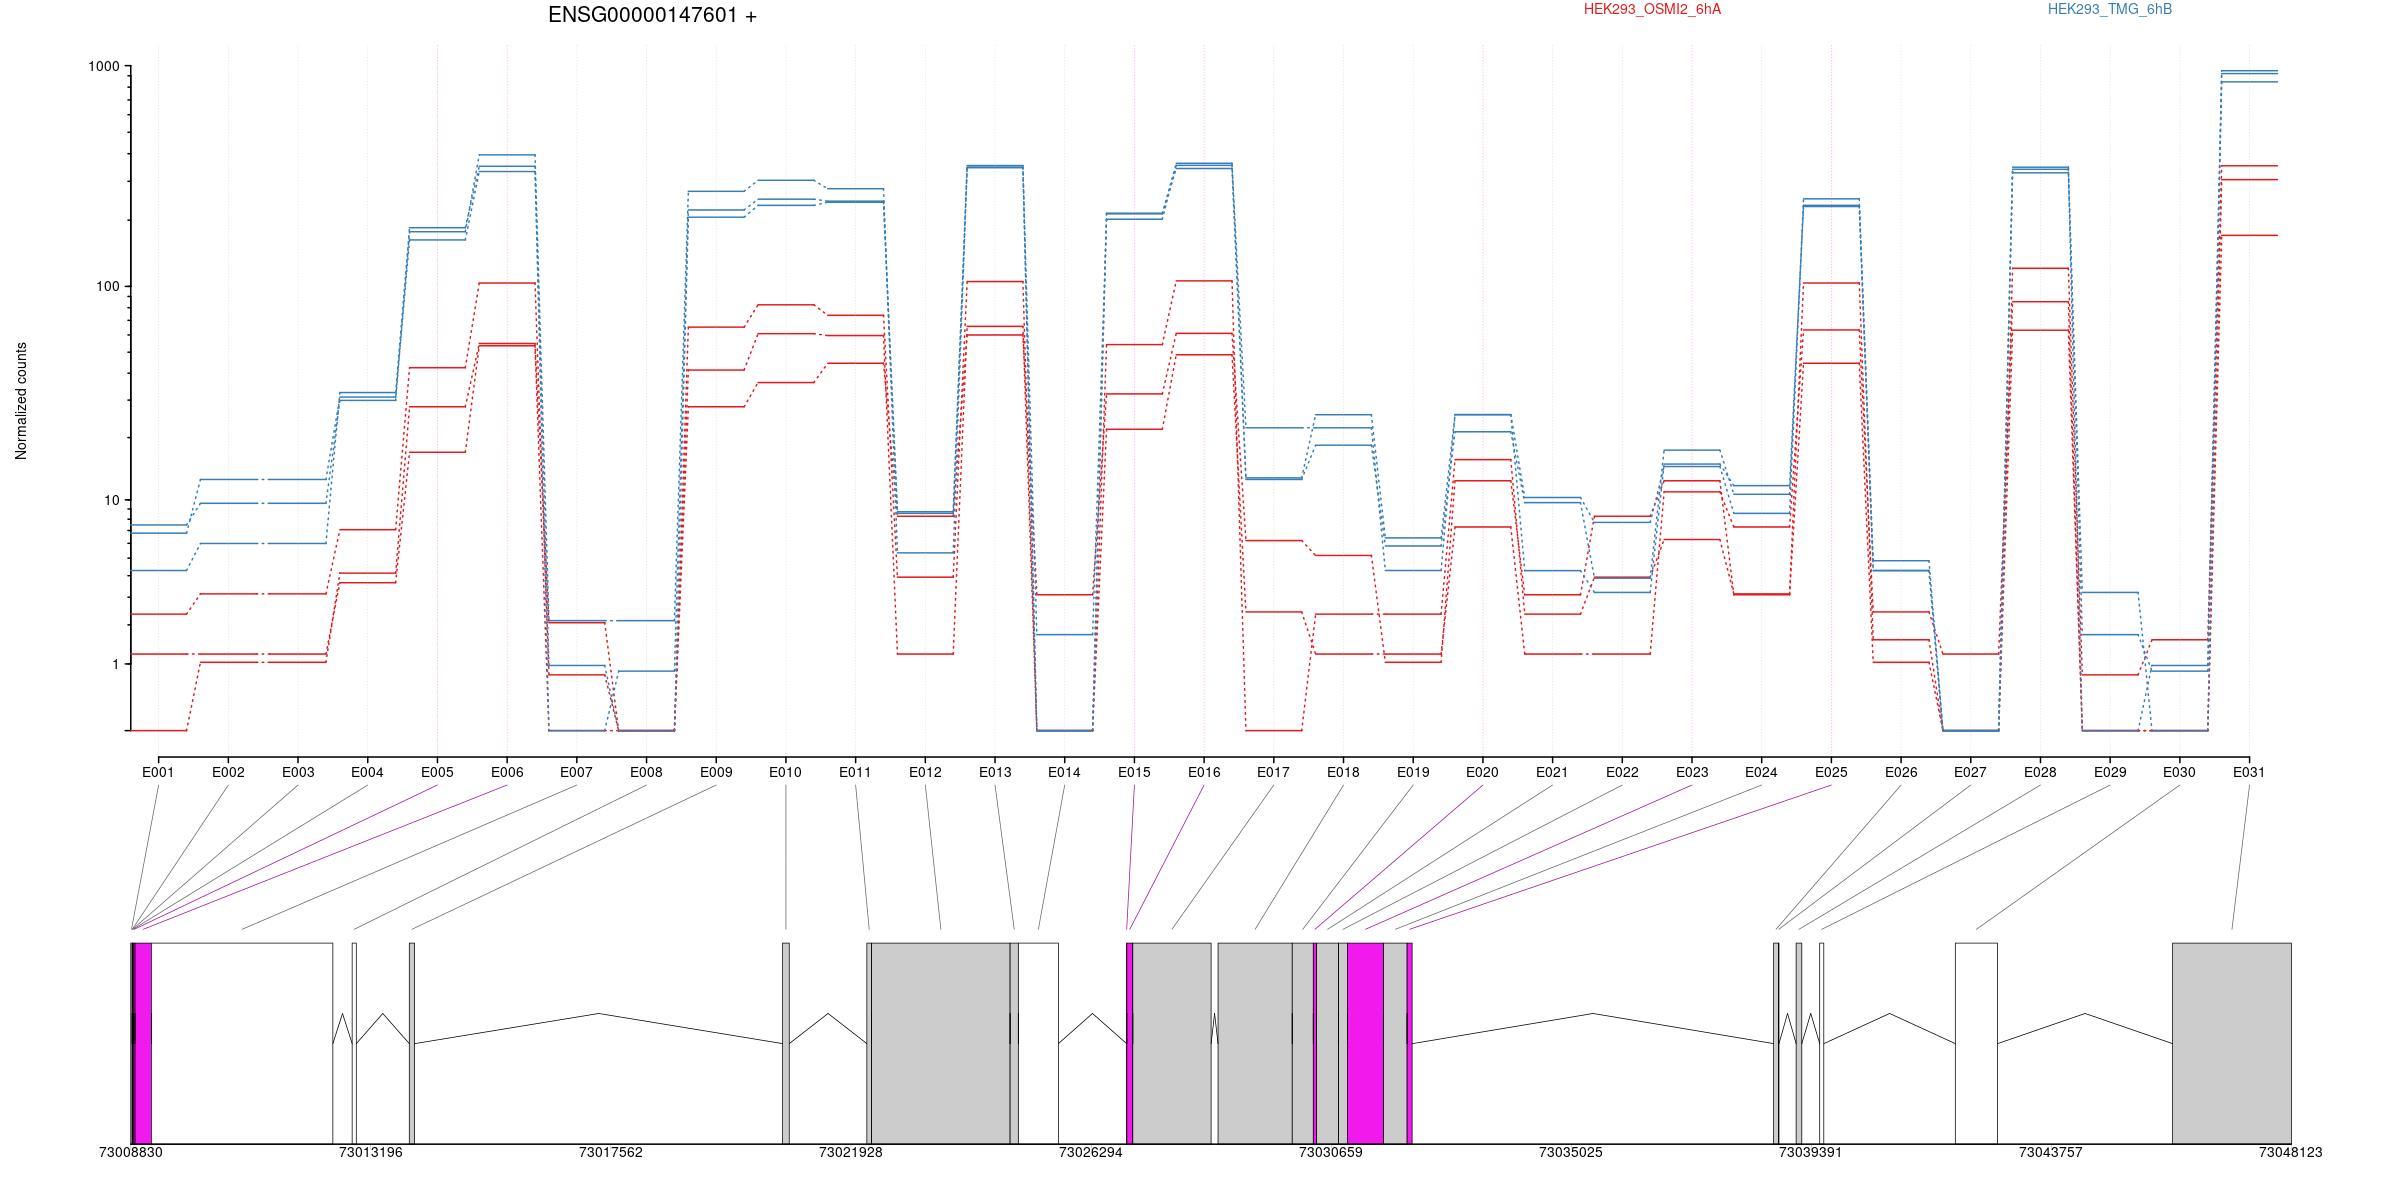2400x1200 pixels.
Task: Select exon bin label E029
Action: (2110, 772)
